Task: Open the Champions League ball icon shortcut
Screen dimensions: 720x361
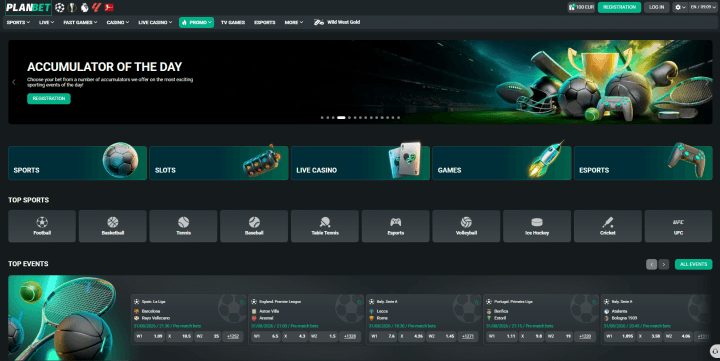Action: click(x=60, y=7)
